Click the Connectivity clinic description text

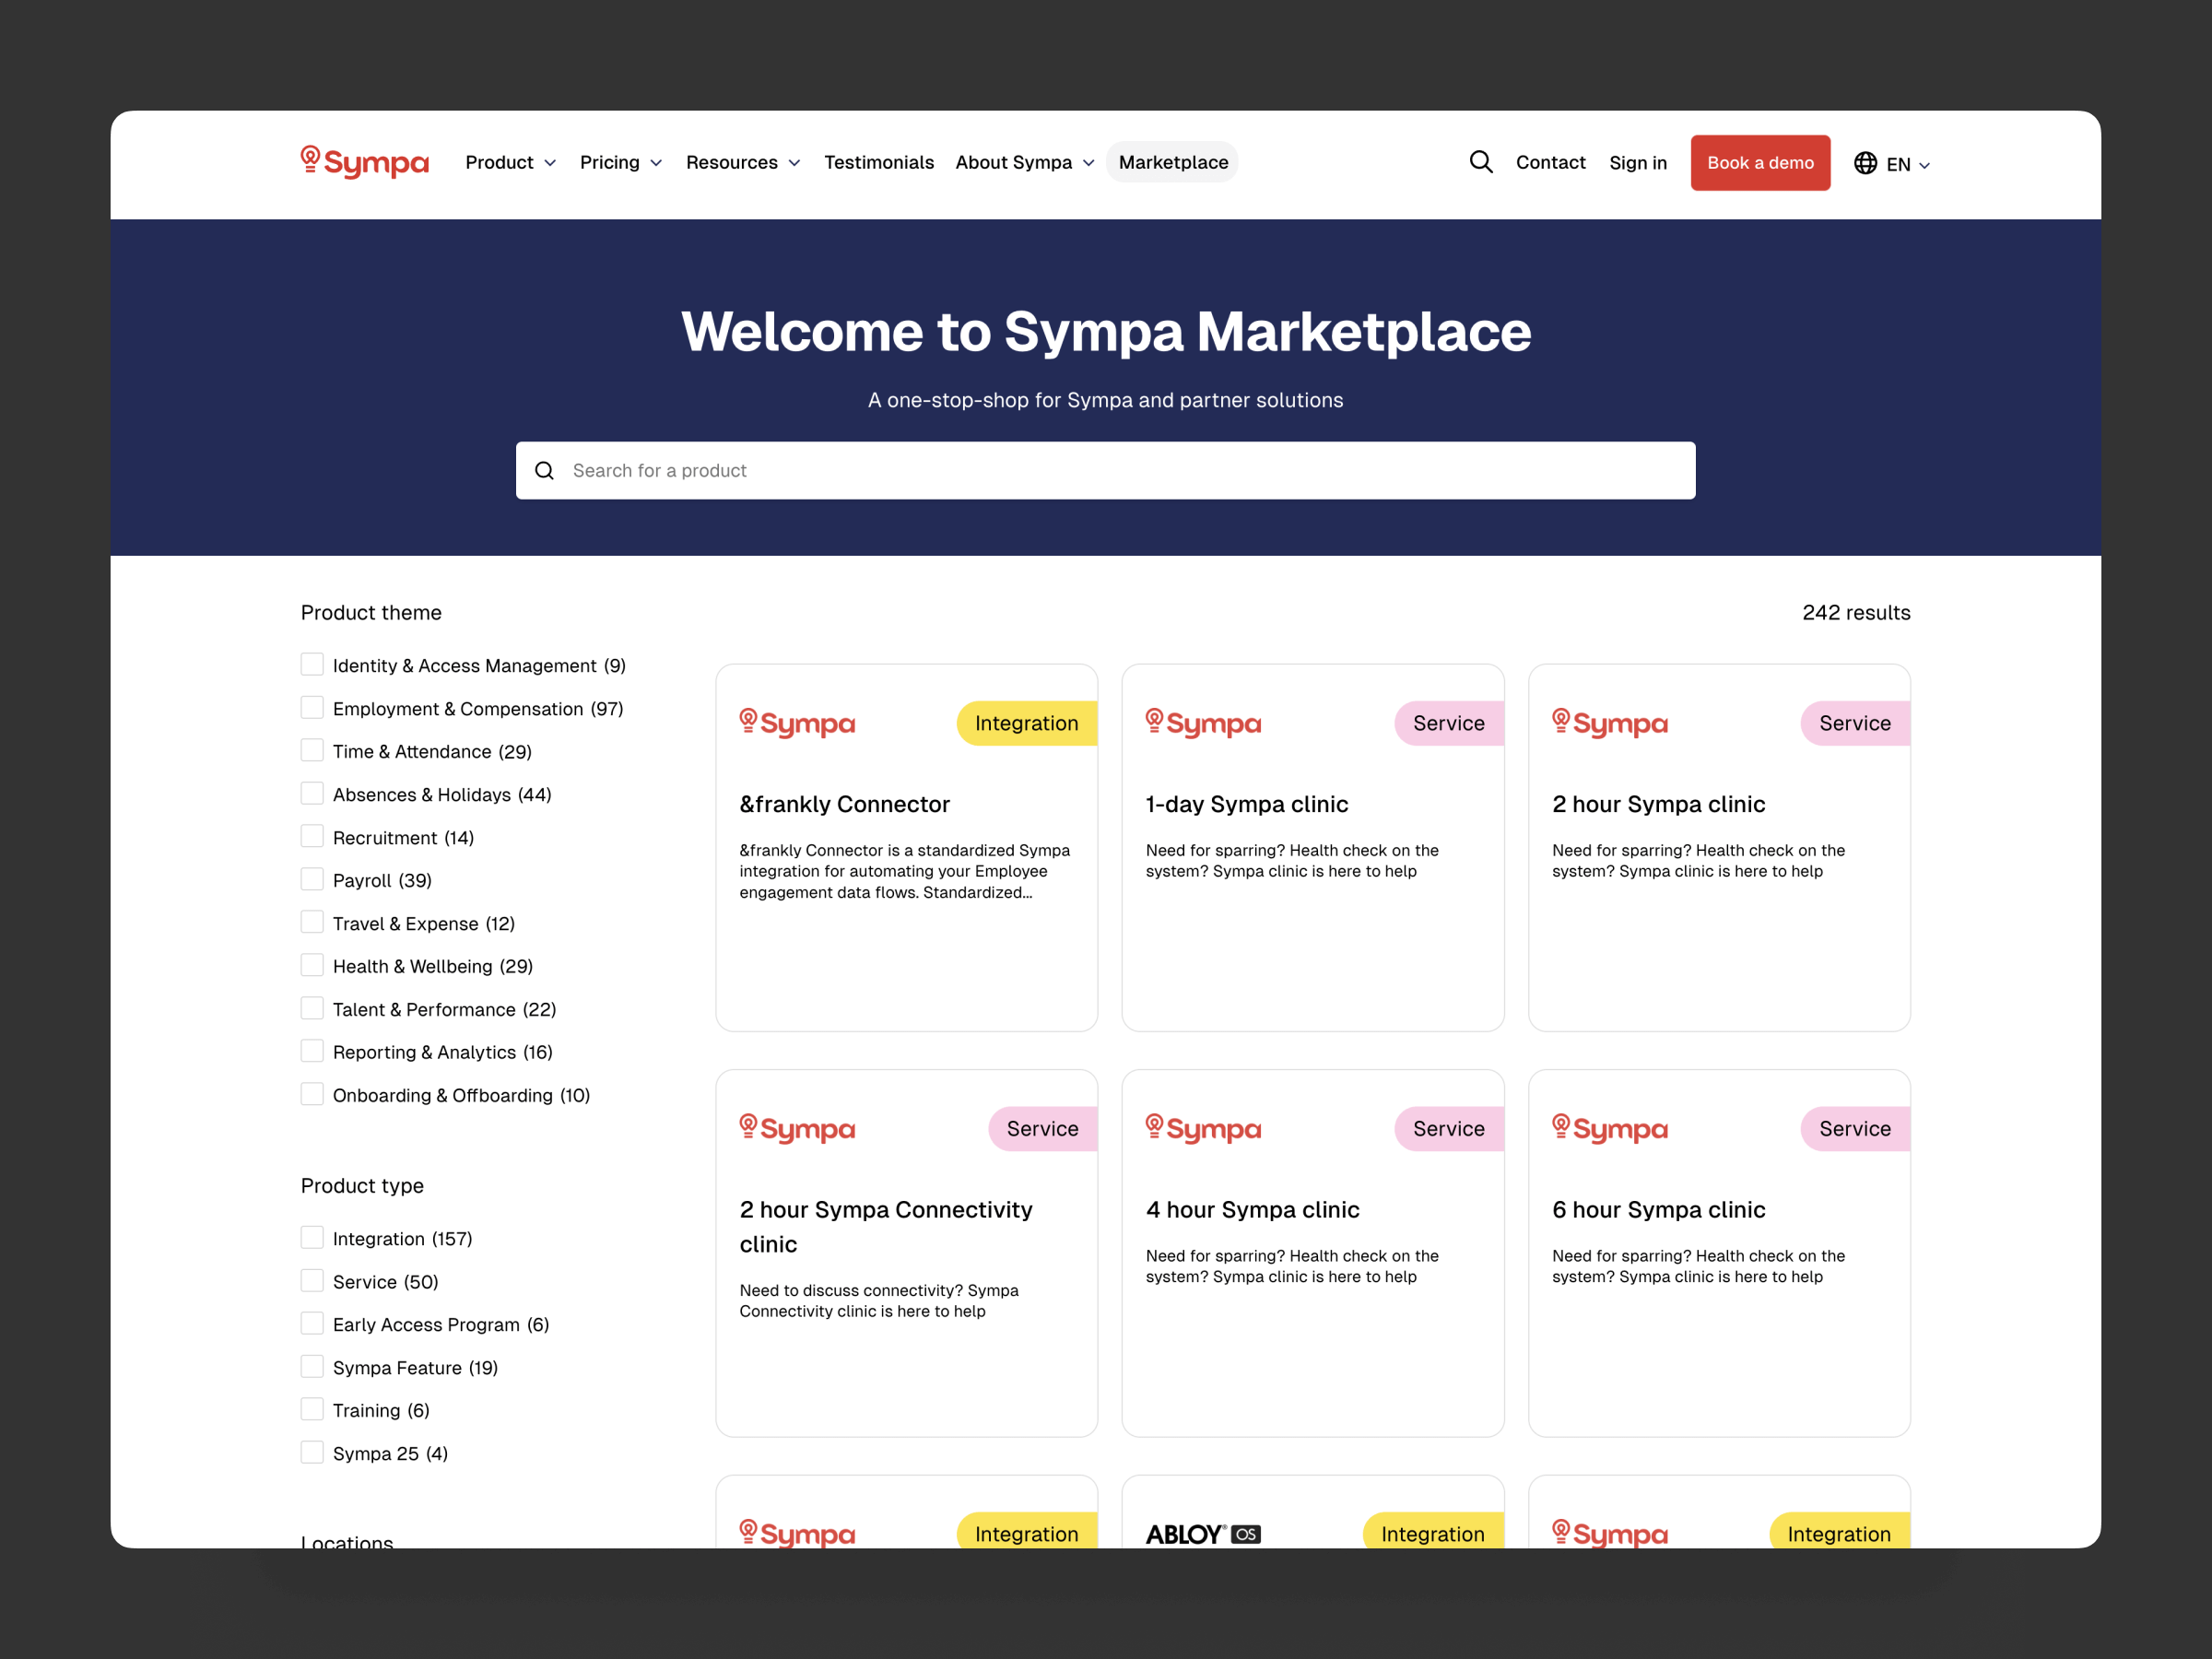[x=879, y=1301]
